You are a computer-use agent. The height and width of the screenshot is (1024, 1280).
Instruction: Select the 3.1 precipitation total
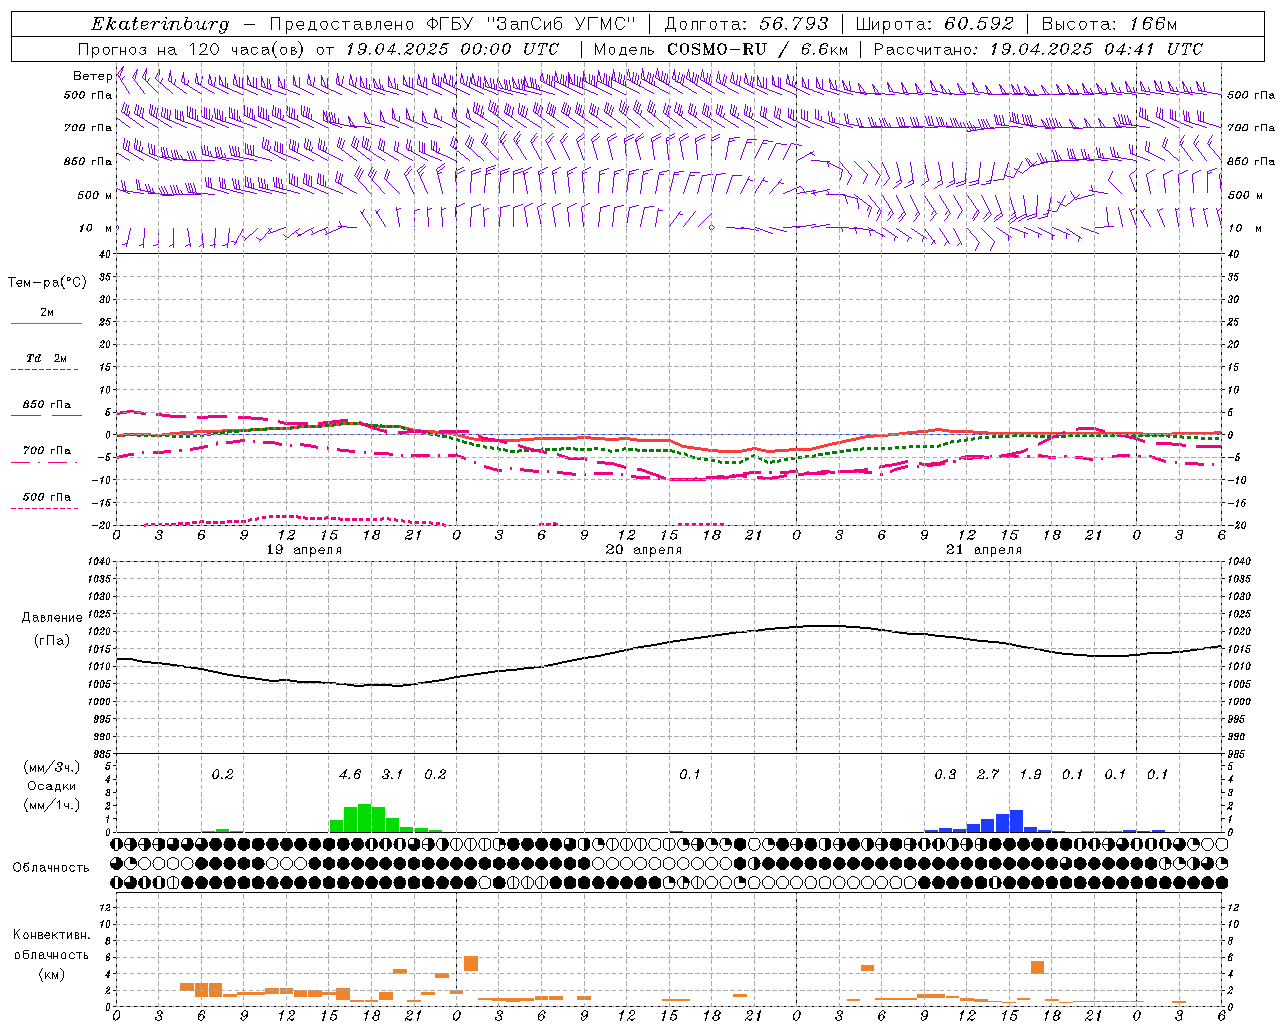[x=392, y=775]
